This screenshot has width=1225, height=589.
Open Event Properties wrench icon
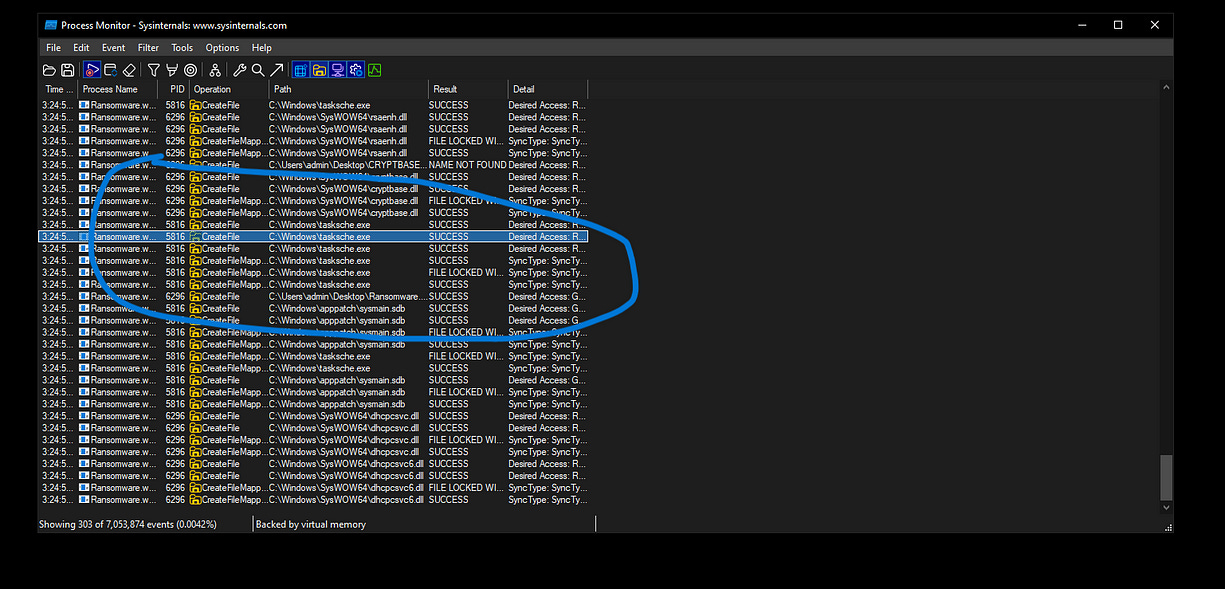coord(240,70)
